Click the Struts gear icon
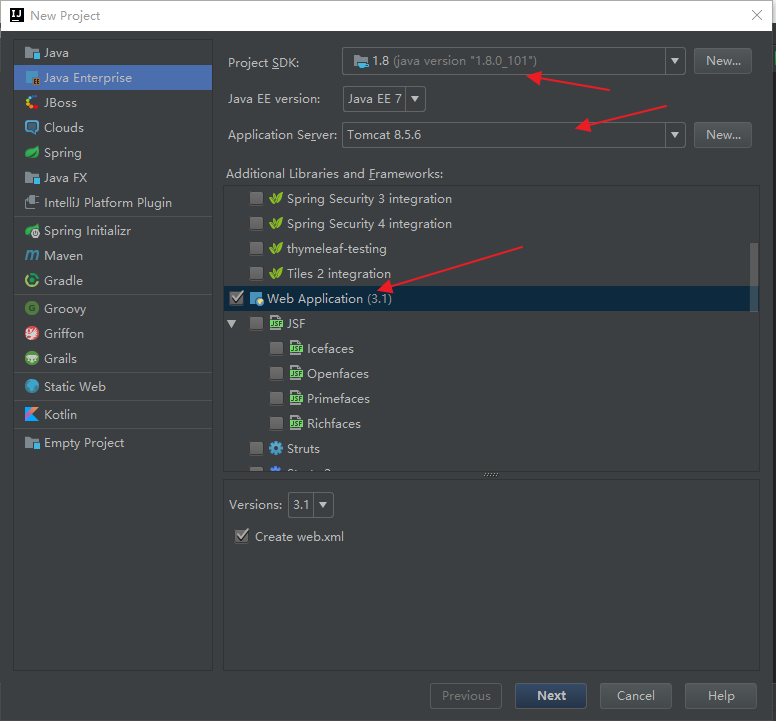The image size is (776, 721). (276, 448)
